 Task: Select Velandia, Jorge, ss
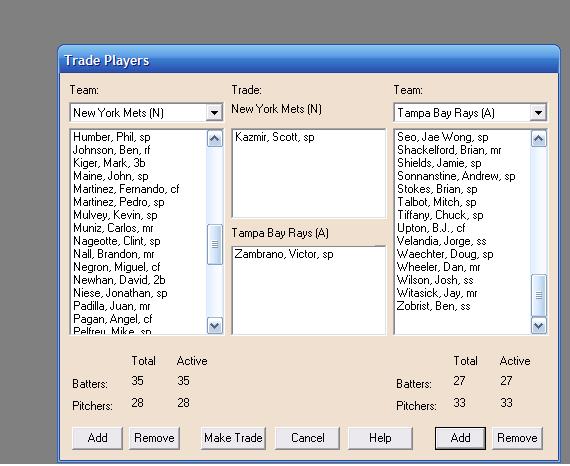[441, 241]
